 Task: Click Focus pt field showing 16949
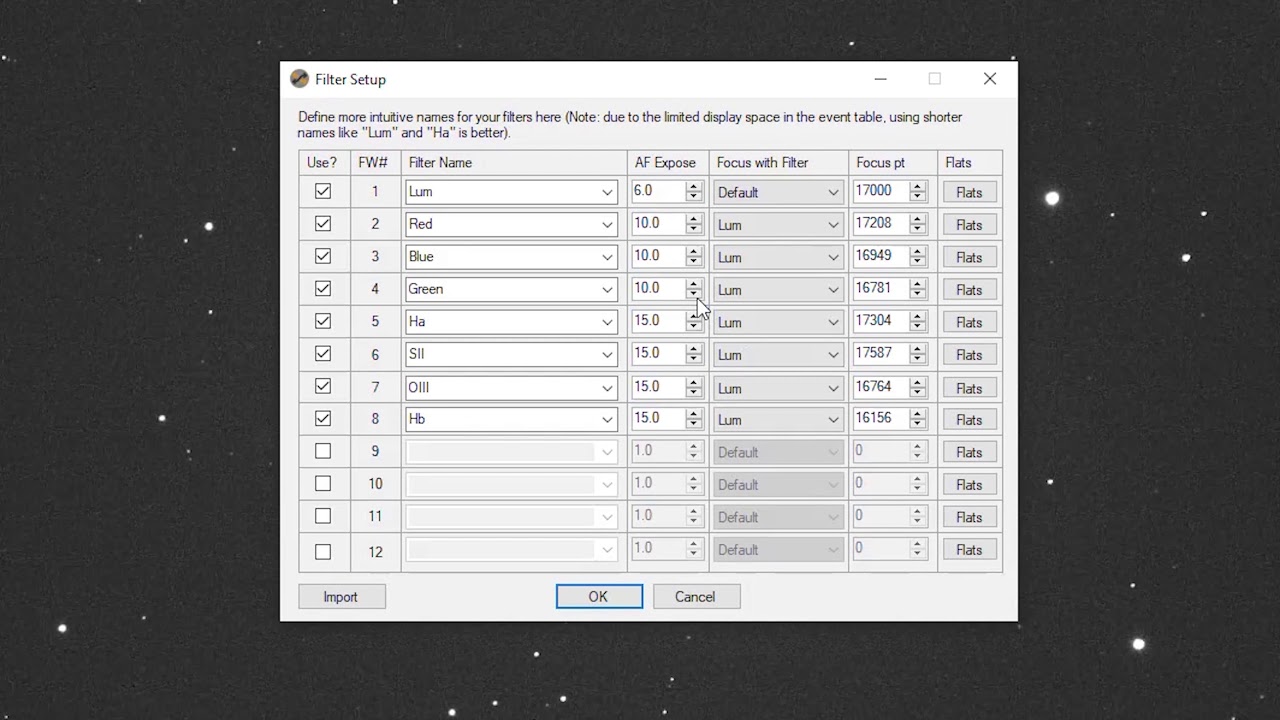881,256
